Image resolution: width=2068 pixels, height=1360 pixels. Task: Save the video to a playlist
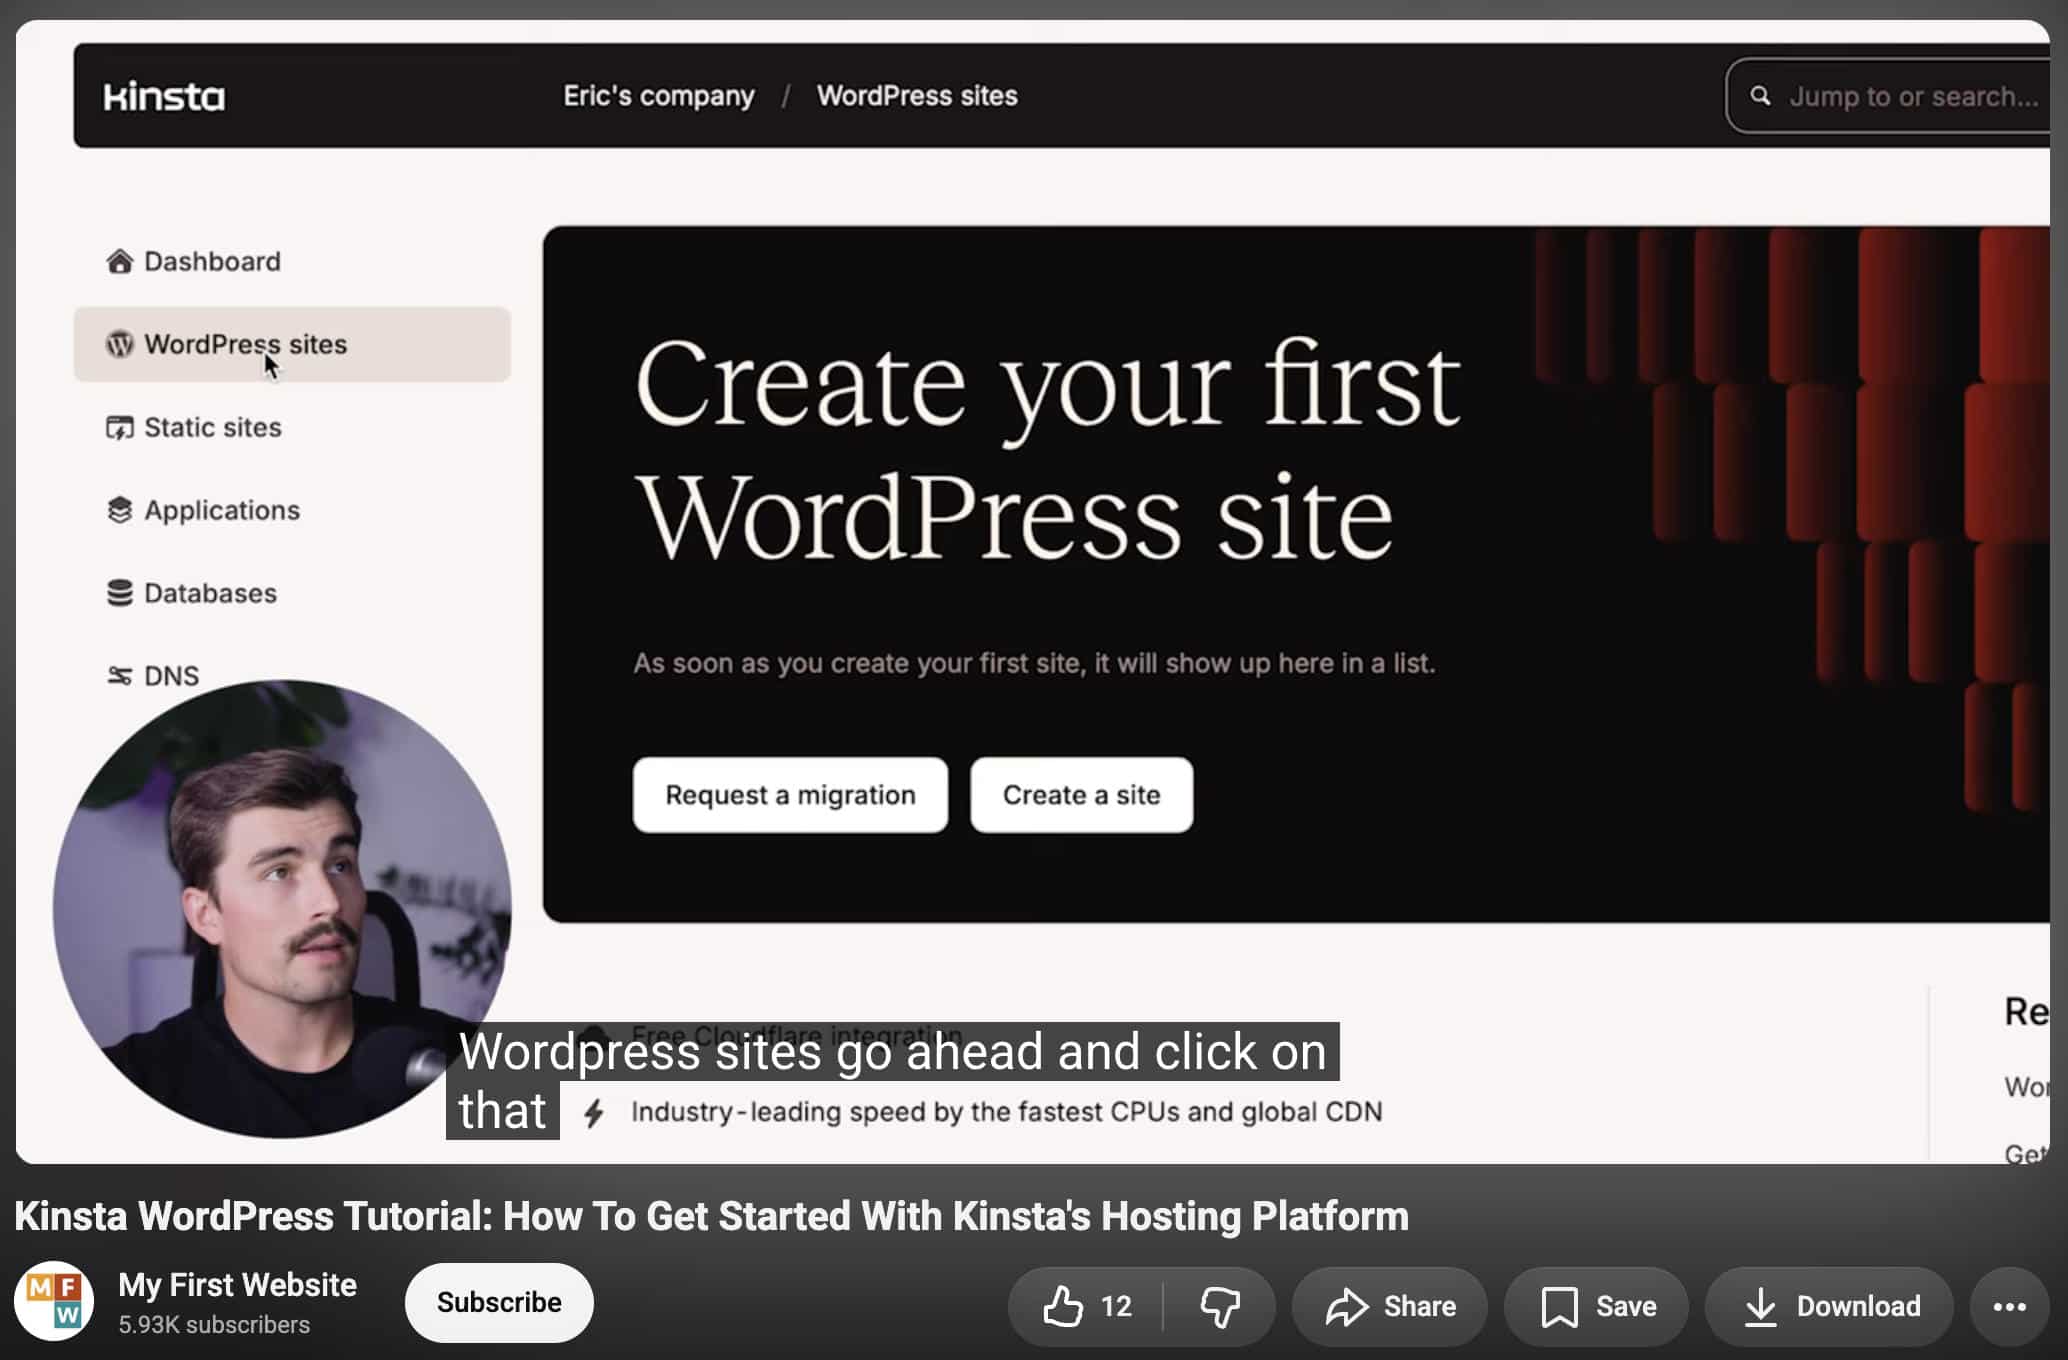click(1597, 1307)
